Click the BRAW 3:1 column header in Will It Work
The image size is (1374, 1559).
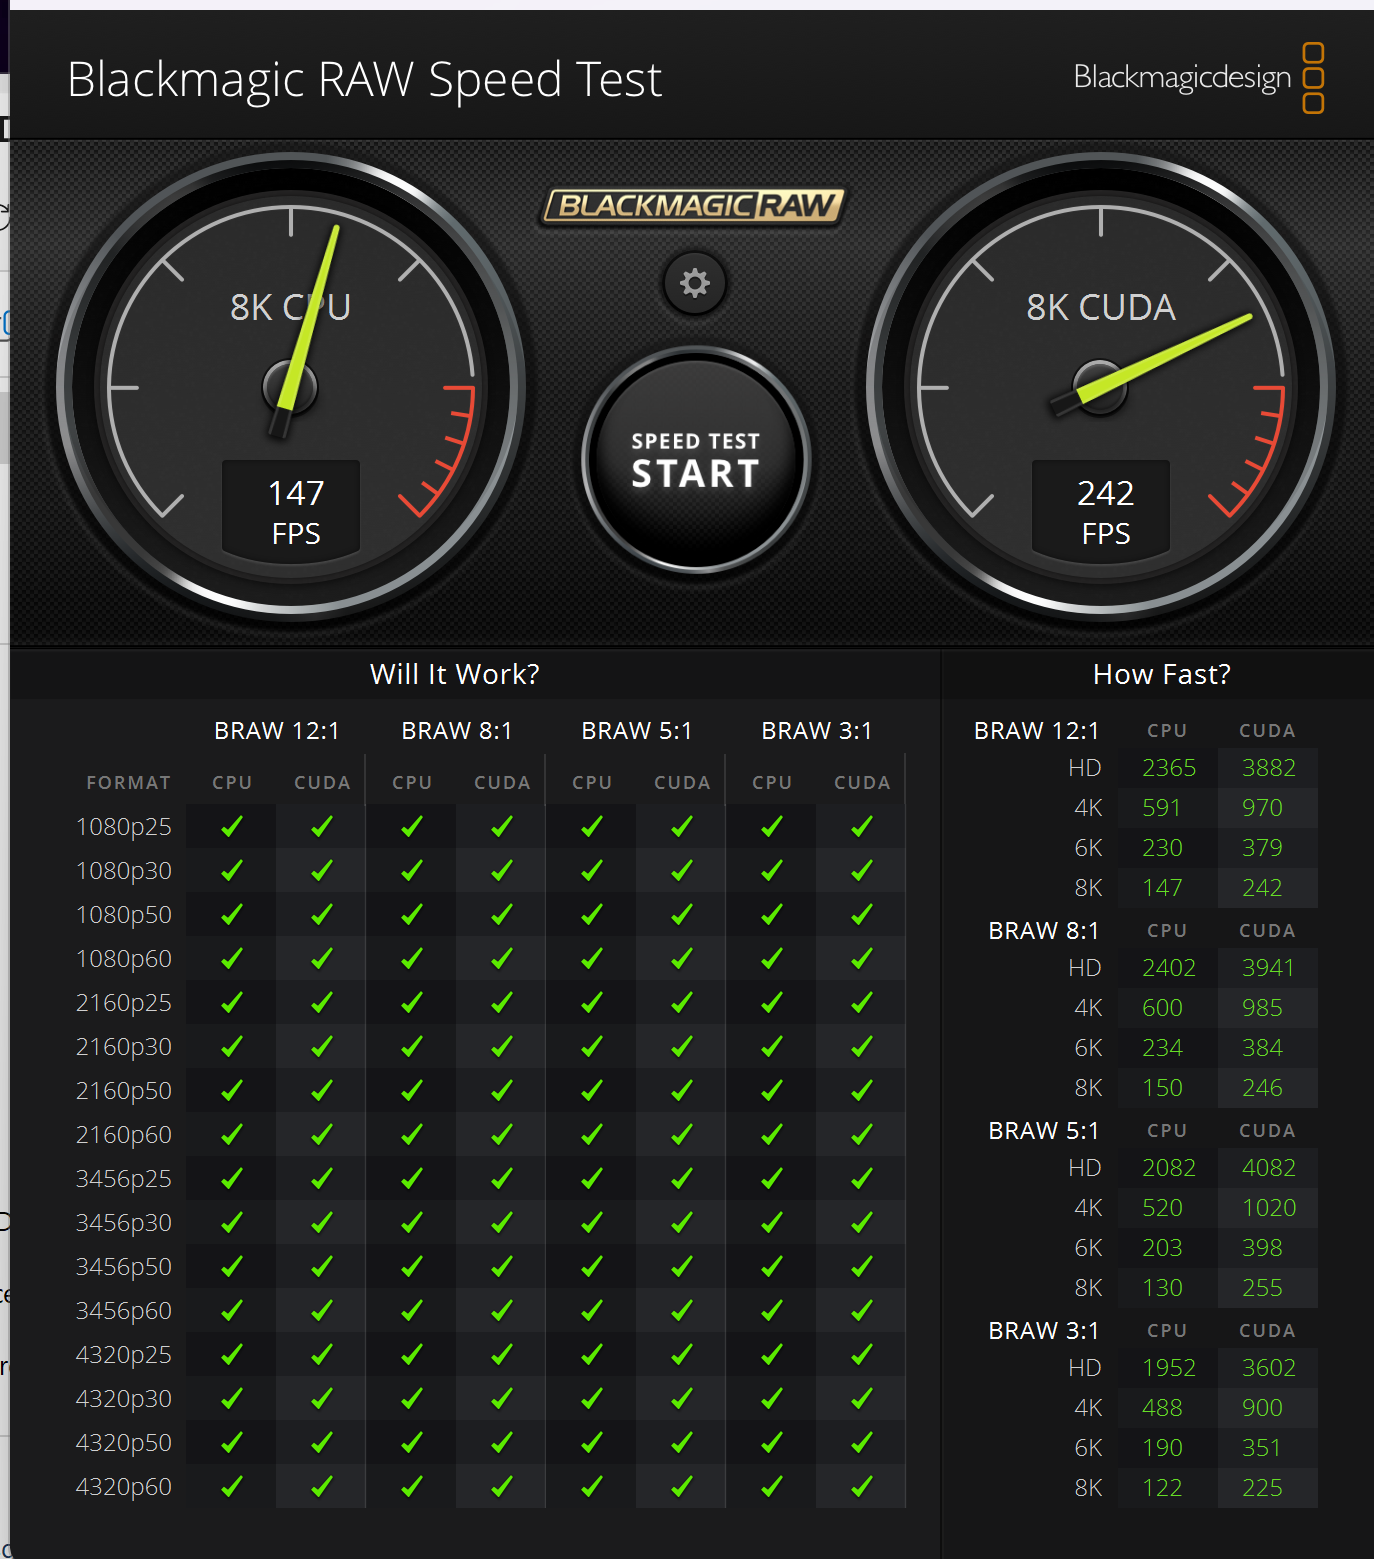(817, 731)
